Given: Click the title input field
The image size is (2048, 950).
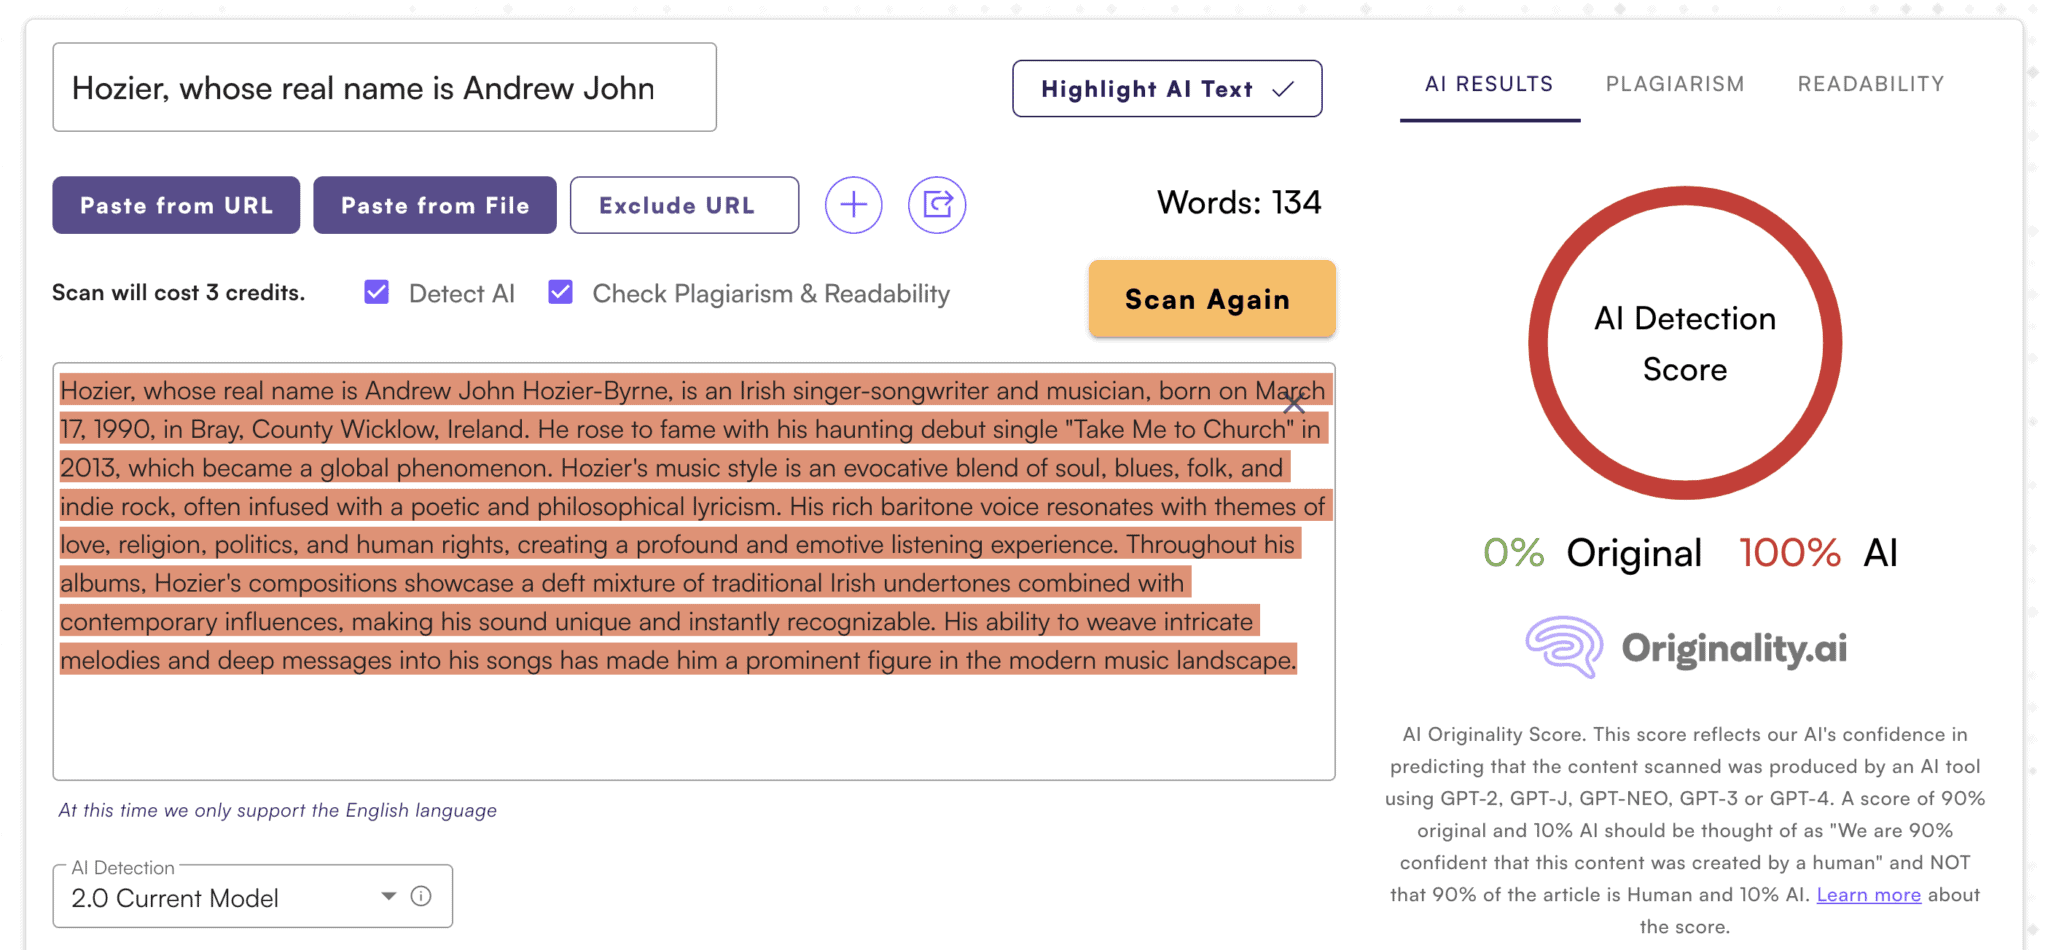Looking at the screenshot, I should click(x=384, y=88).
